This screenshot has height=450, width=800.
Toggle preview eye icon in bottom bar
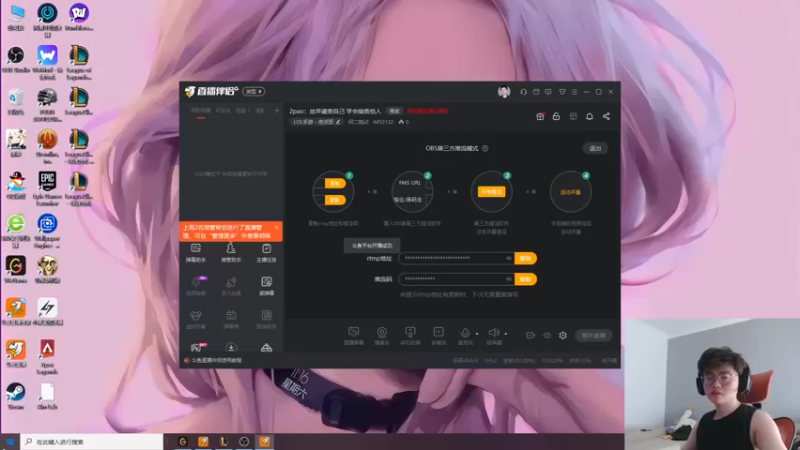547,336
